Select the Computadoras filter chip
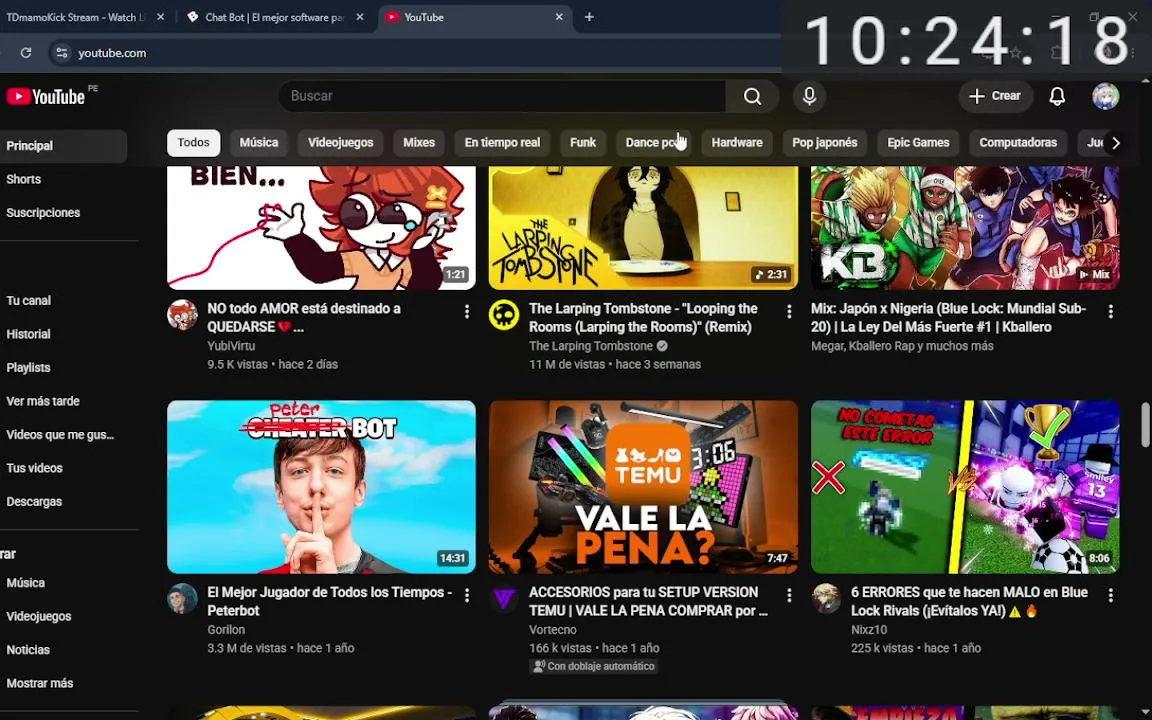The width and height of the screenshot is (1152, 720). click(x=1018, y=143)
